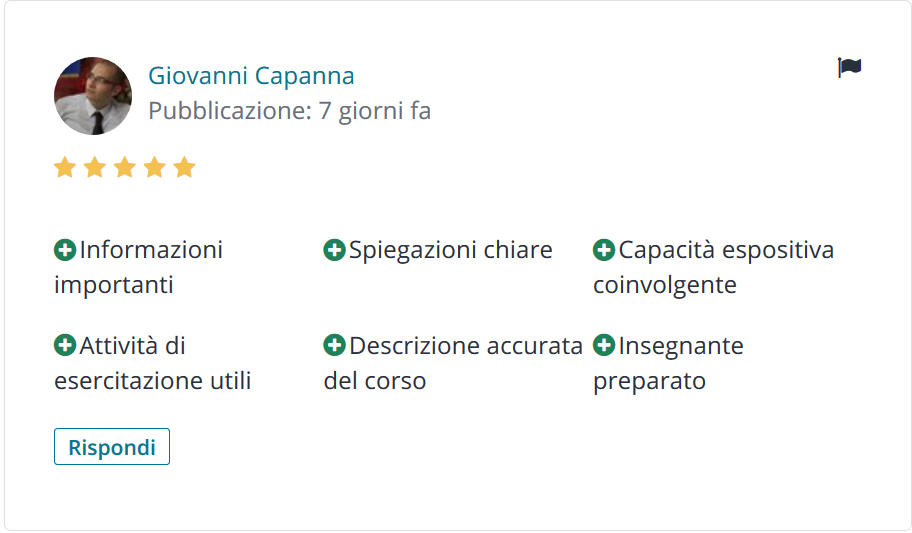Click the reviewer's profile photo
This screenshot has height=533, width=912.
93,96
